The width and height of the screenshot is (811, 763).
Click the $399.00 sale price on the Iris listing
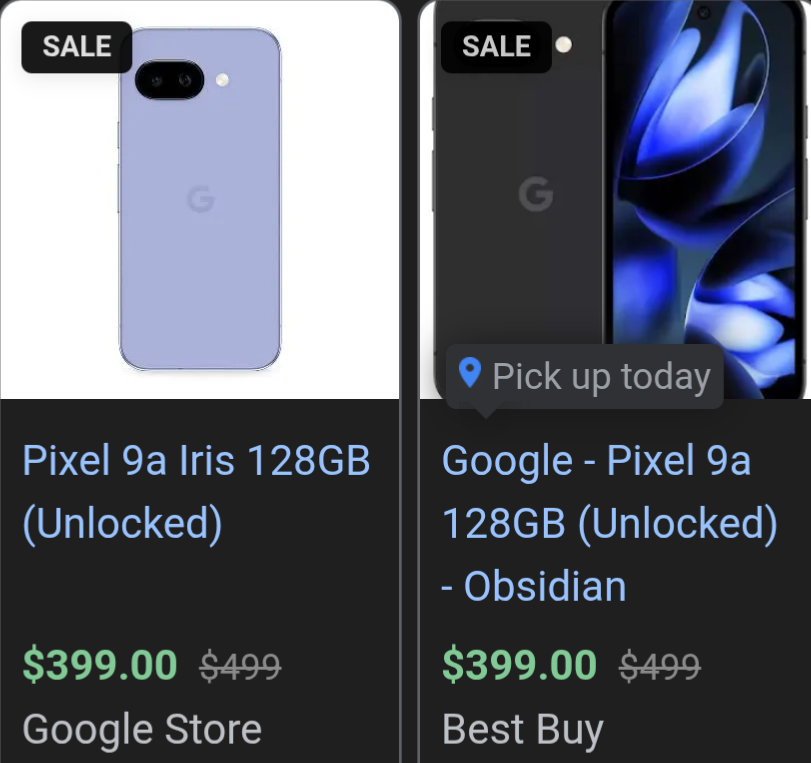click(99, 665)
